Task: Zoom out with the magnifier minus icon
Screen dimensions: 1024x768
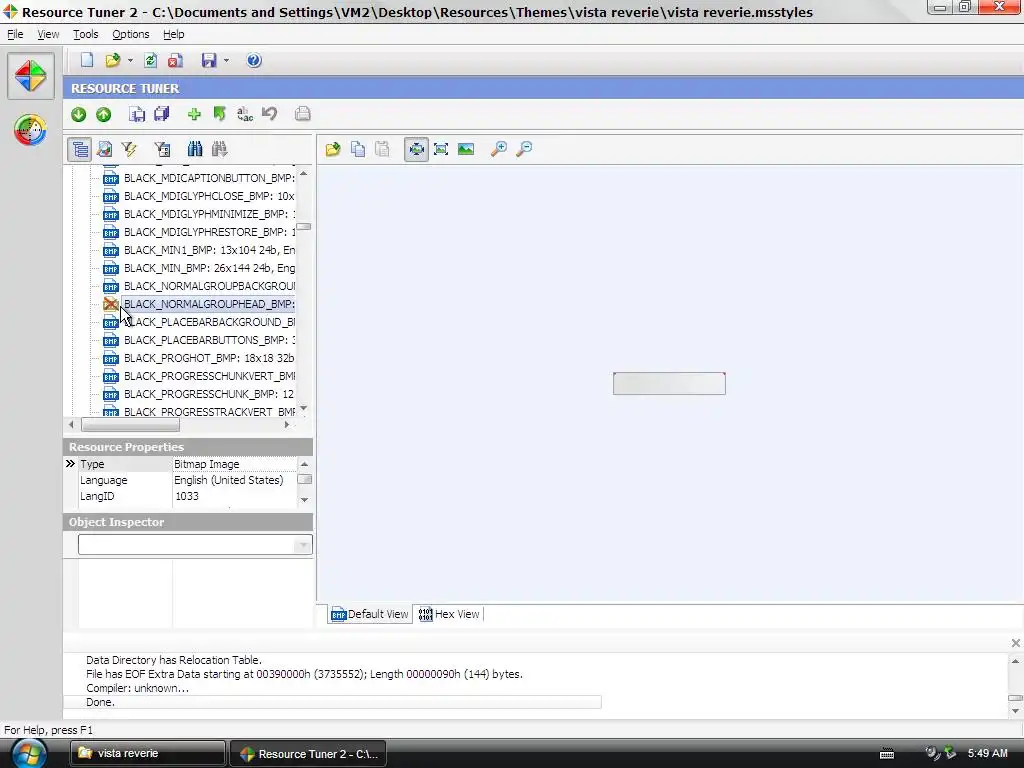Action: tap(524, 150)
